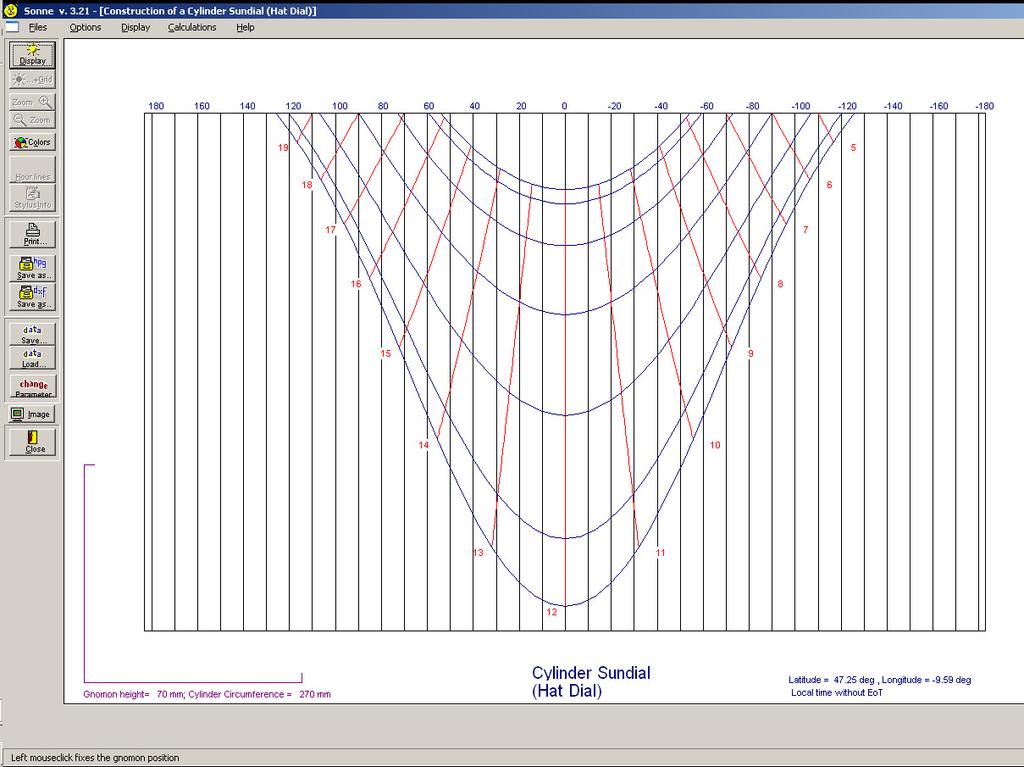The height and width of the screenshot is (767, 1024).
Task: Click the Hour lines button
Action: pos(32,170)
